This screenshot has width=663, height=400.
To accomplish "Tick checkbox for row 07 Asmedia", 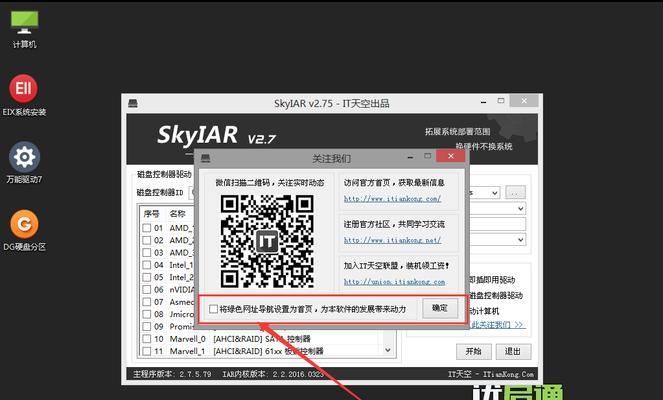I will coord(147,302).
